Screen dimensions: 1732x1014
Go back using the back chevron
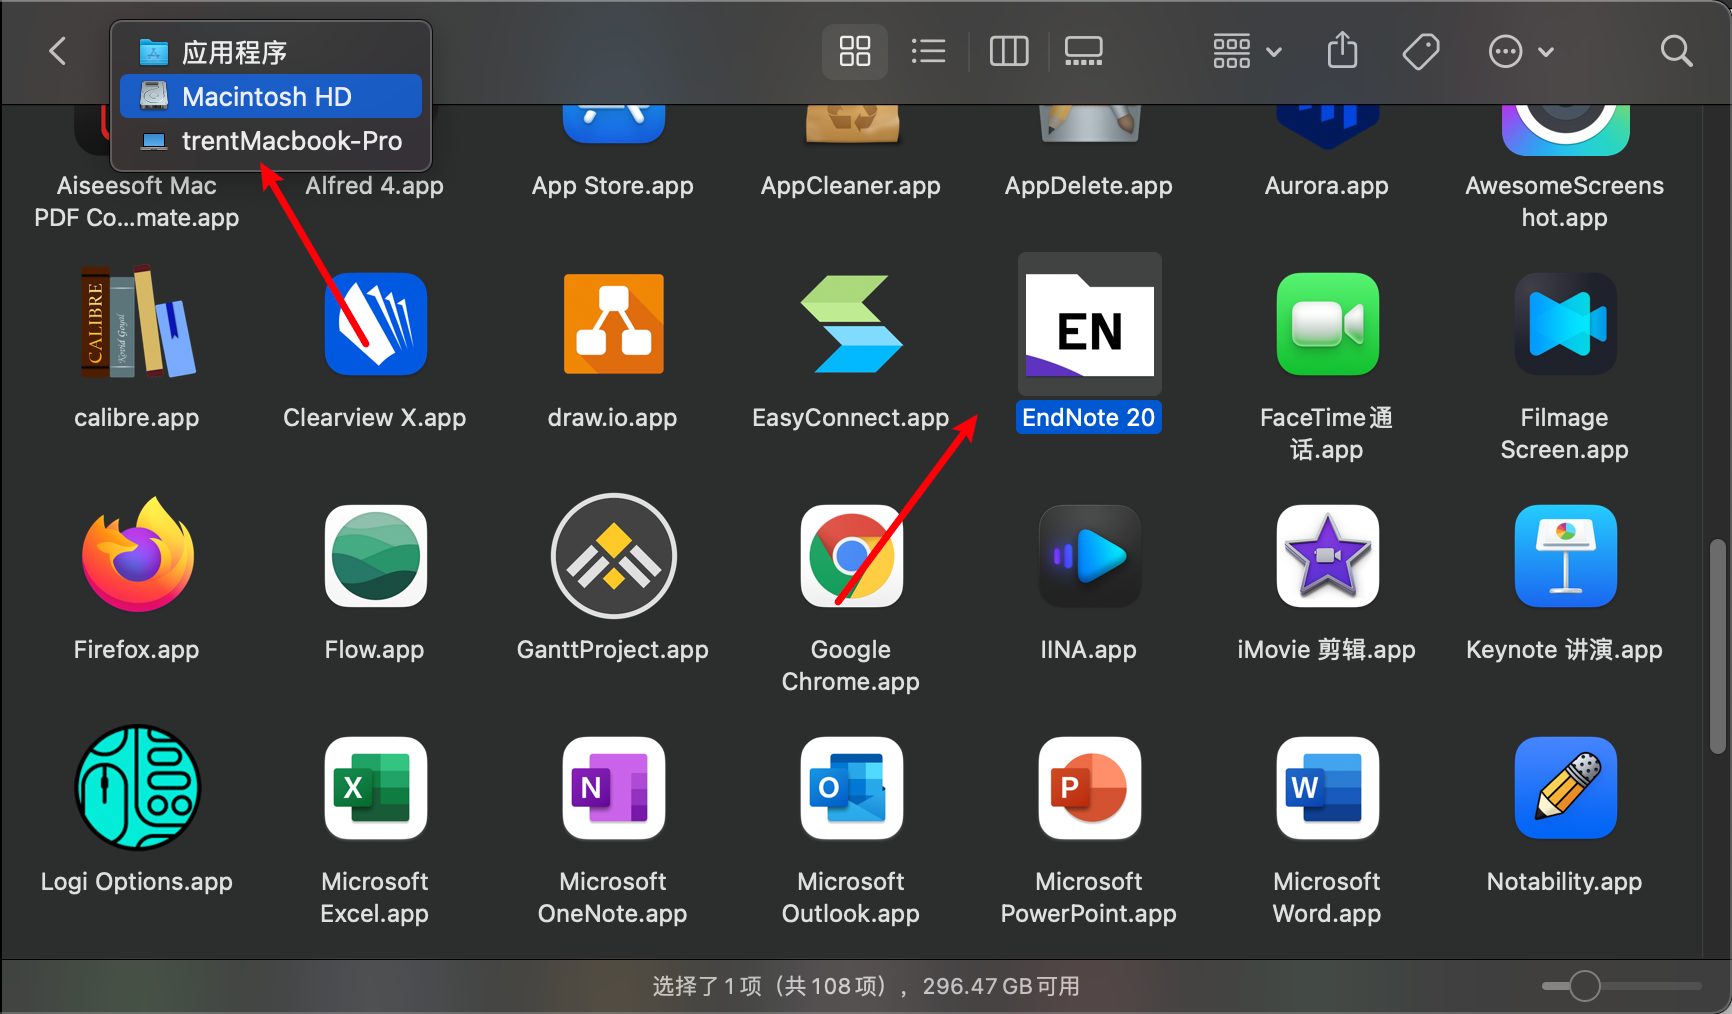pos(58,51)
